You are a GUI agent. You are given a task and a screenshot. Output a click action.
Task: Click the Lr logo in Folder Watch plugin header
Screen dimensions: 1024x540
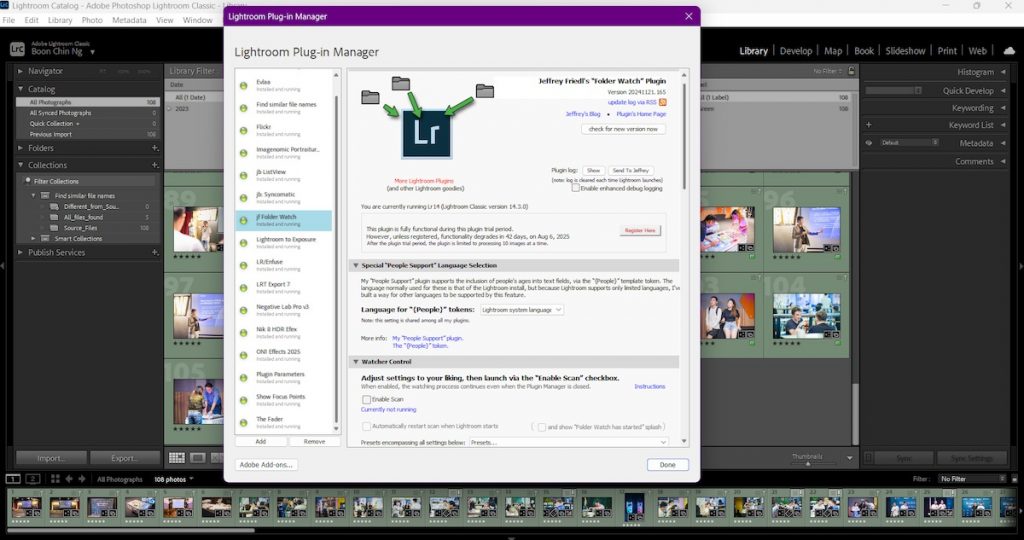click(426, 134)
